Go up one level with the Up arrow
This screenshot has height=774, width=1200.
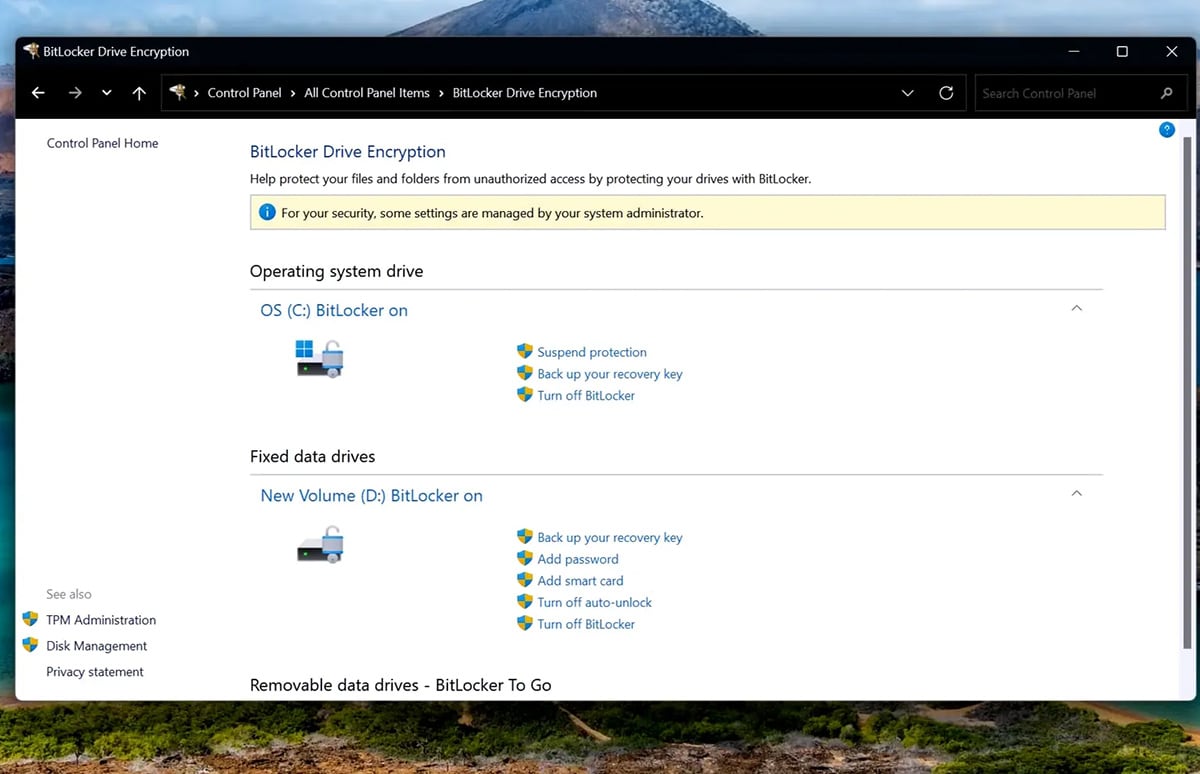pos(139,93)
